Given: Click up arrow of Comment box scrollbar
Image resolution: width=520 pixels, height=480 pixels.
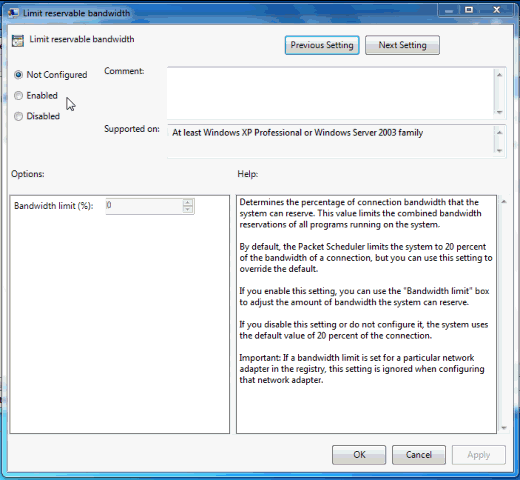Looking at the screenshot, I should click(499, 75).
